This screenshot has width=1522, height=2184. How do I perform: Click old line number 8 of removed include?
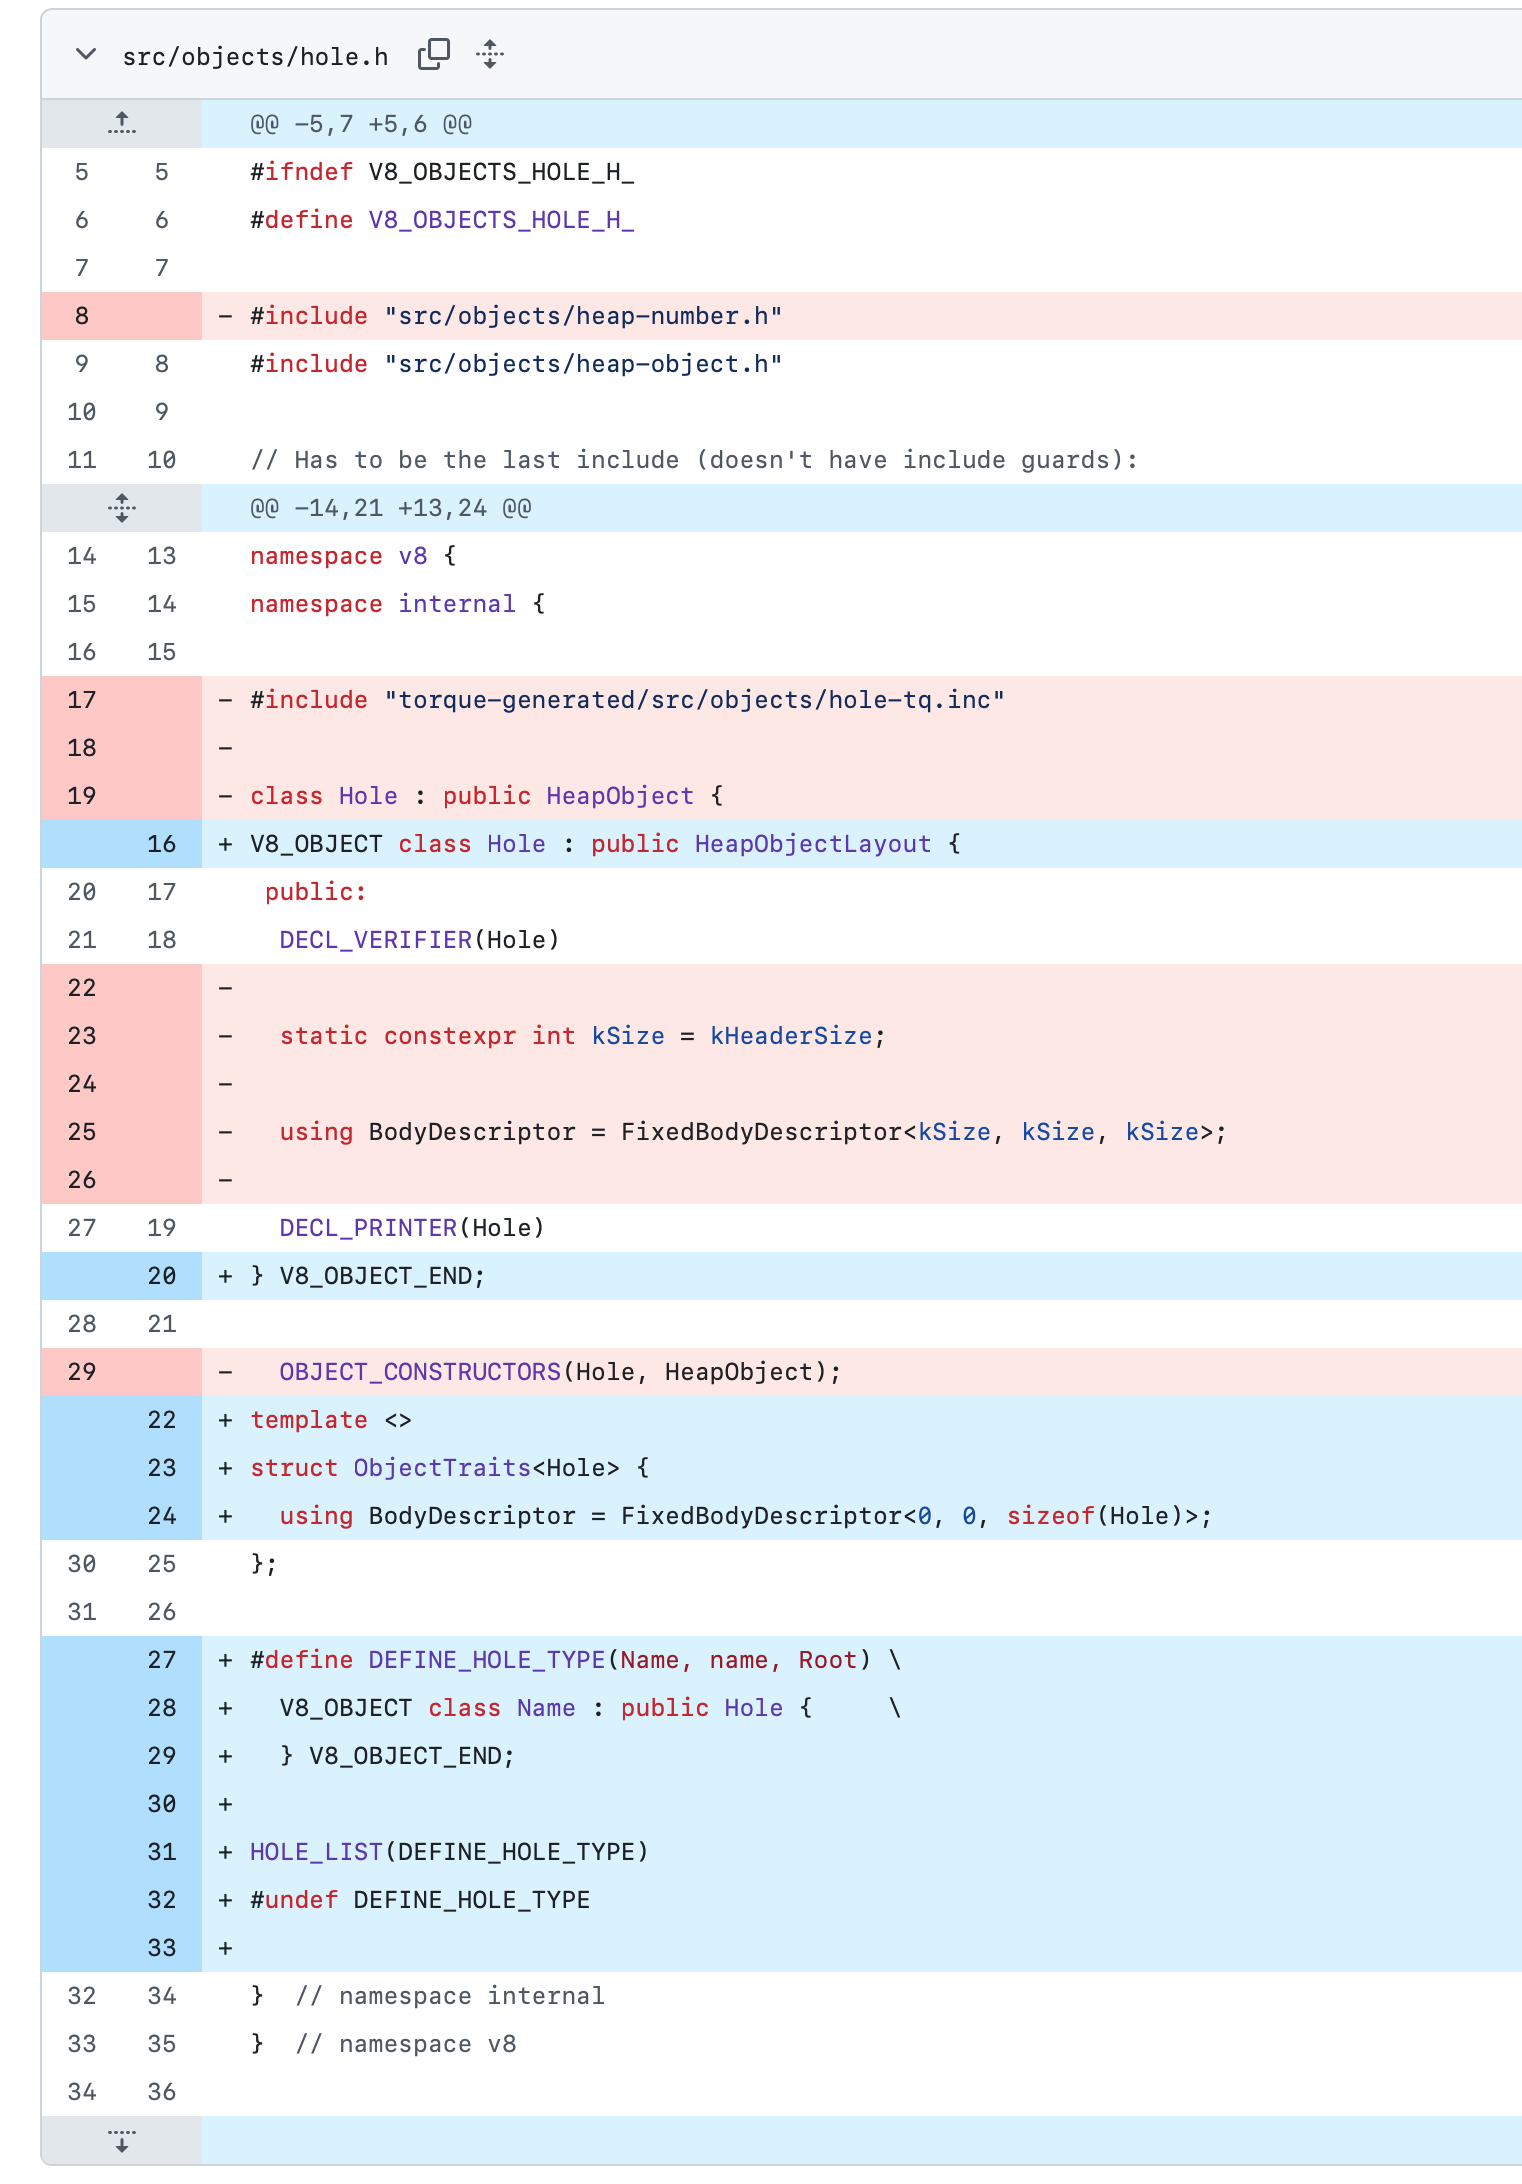click(82, 316)
